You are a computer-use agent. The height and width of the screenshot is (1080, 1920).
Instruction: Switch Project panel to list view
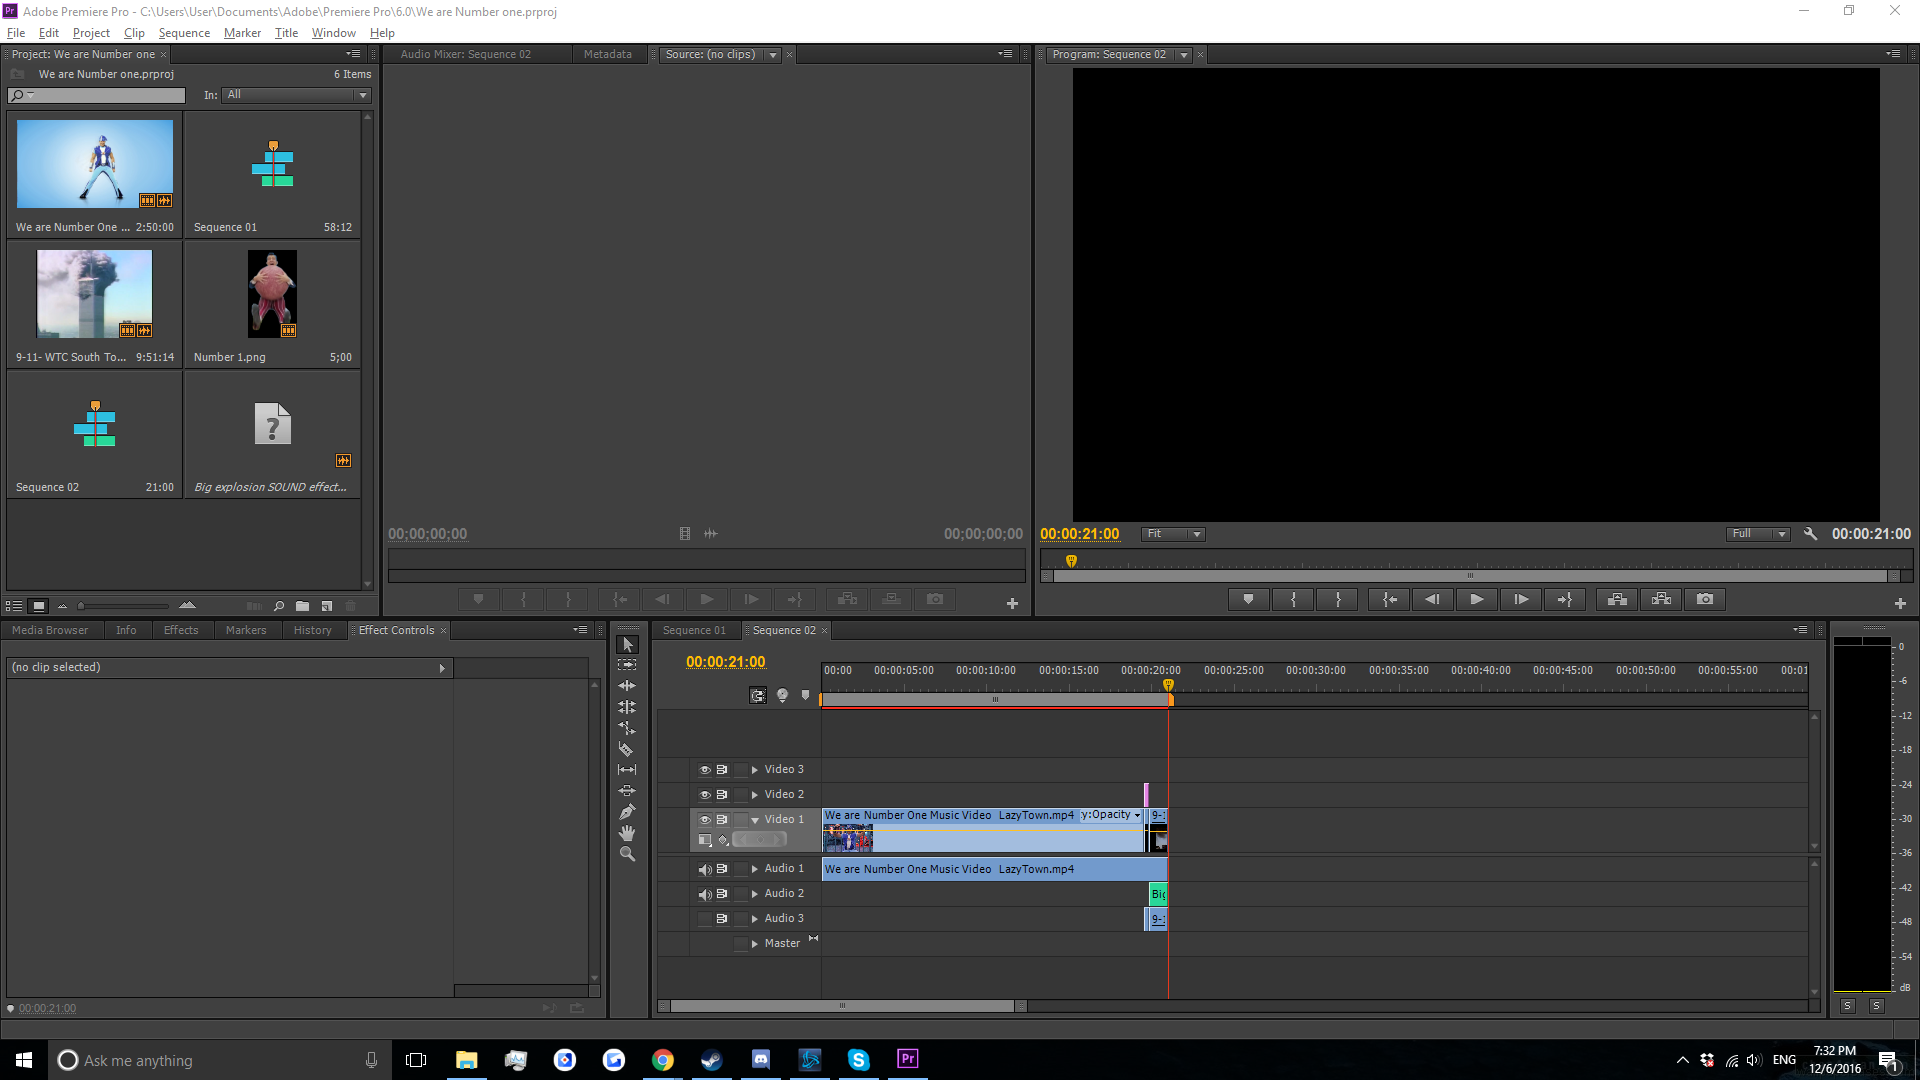click(x=14, y=606)
